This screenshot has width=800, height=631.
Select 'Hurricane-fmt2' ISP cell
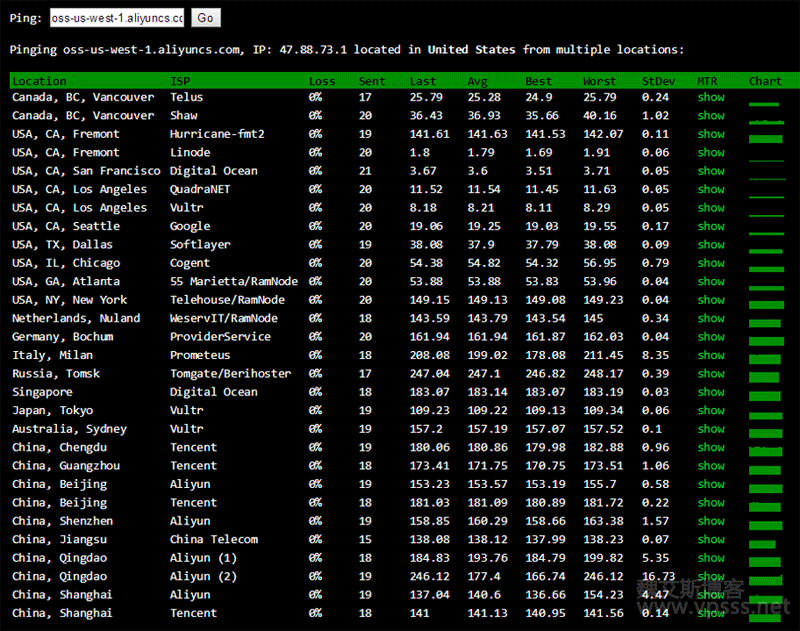(x=217, y=134)
